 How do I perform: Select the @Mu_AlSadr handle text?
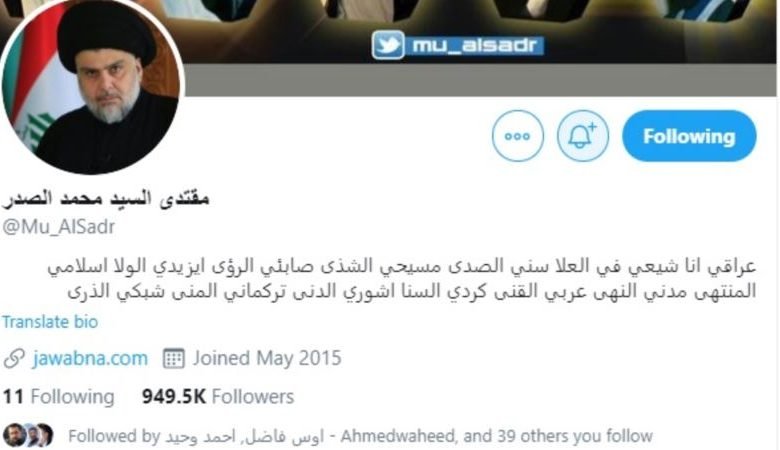(59, 227)
